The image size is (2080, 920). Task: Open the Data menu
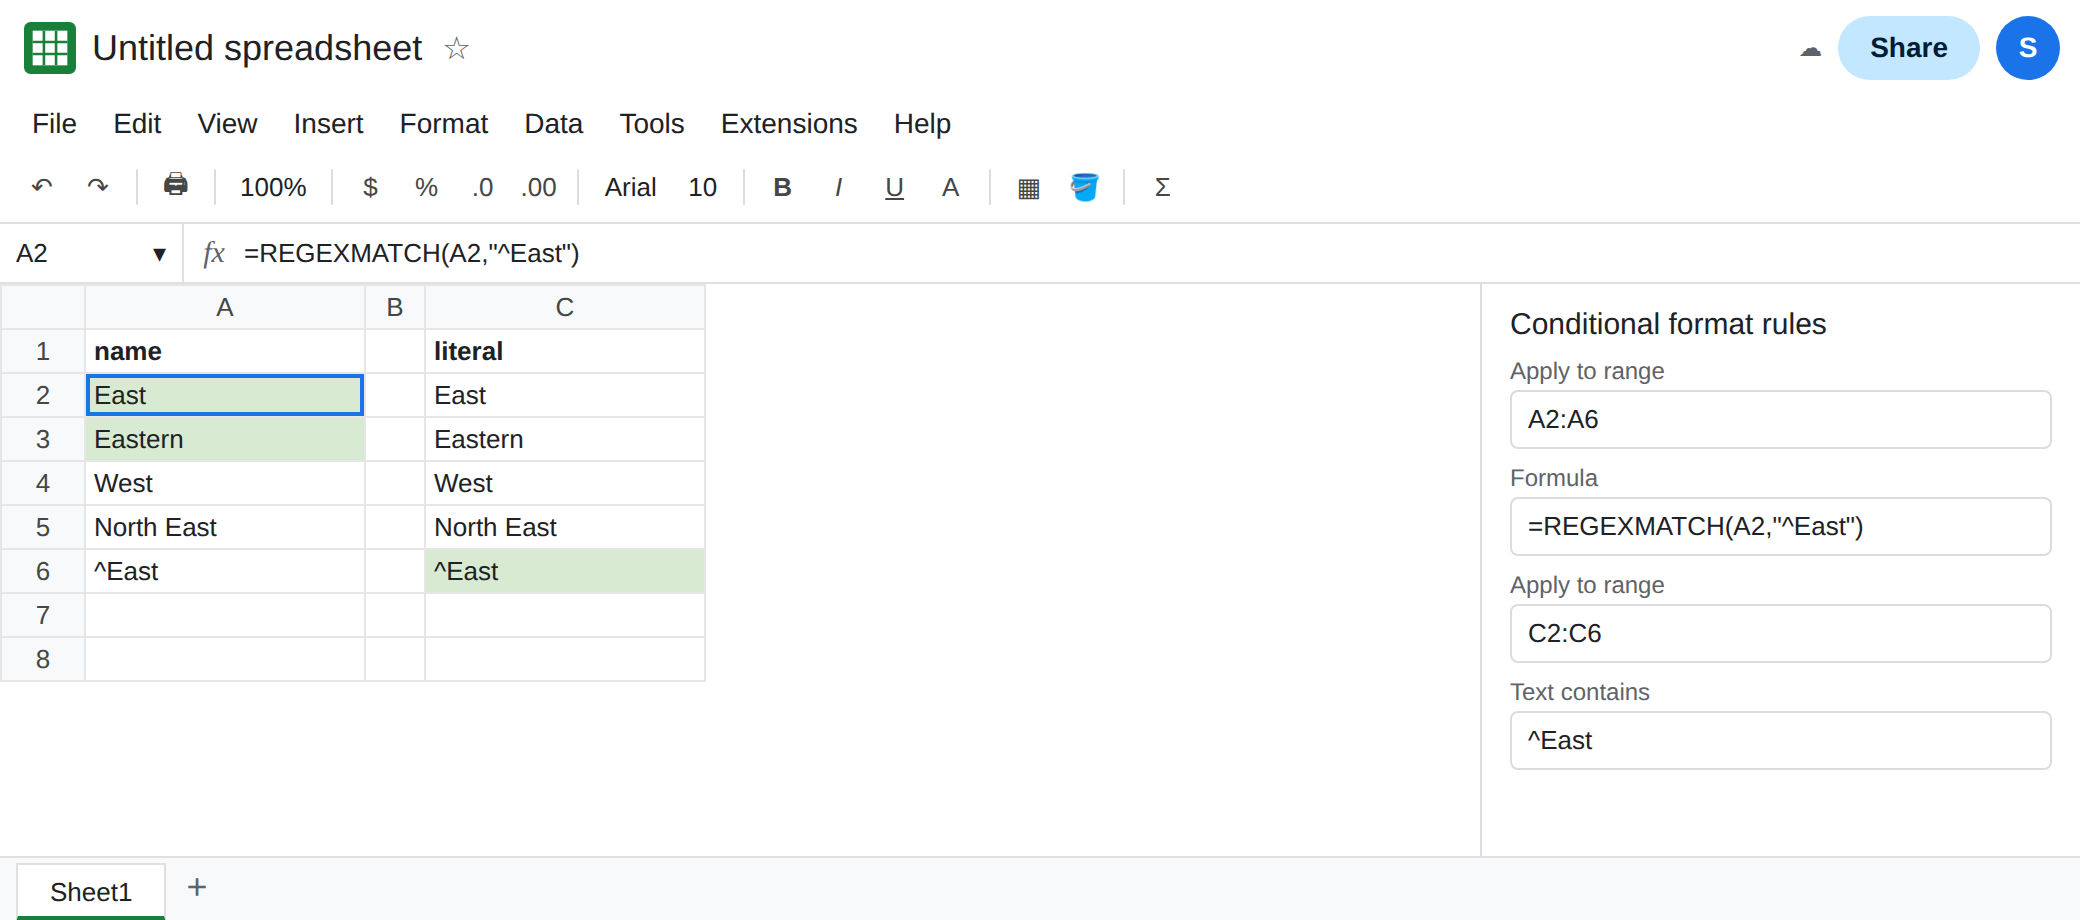pyautogui.click(x=553, y=123)
